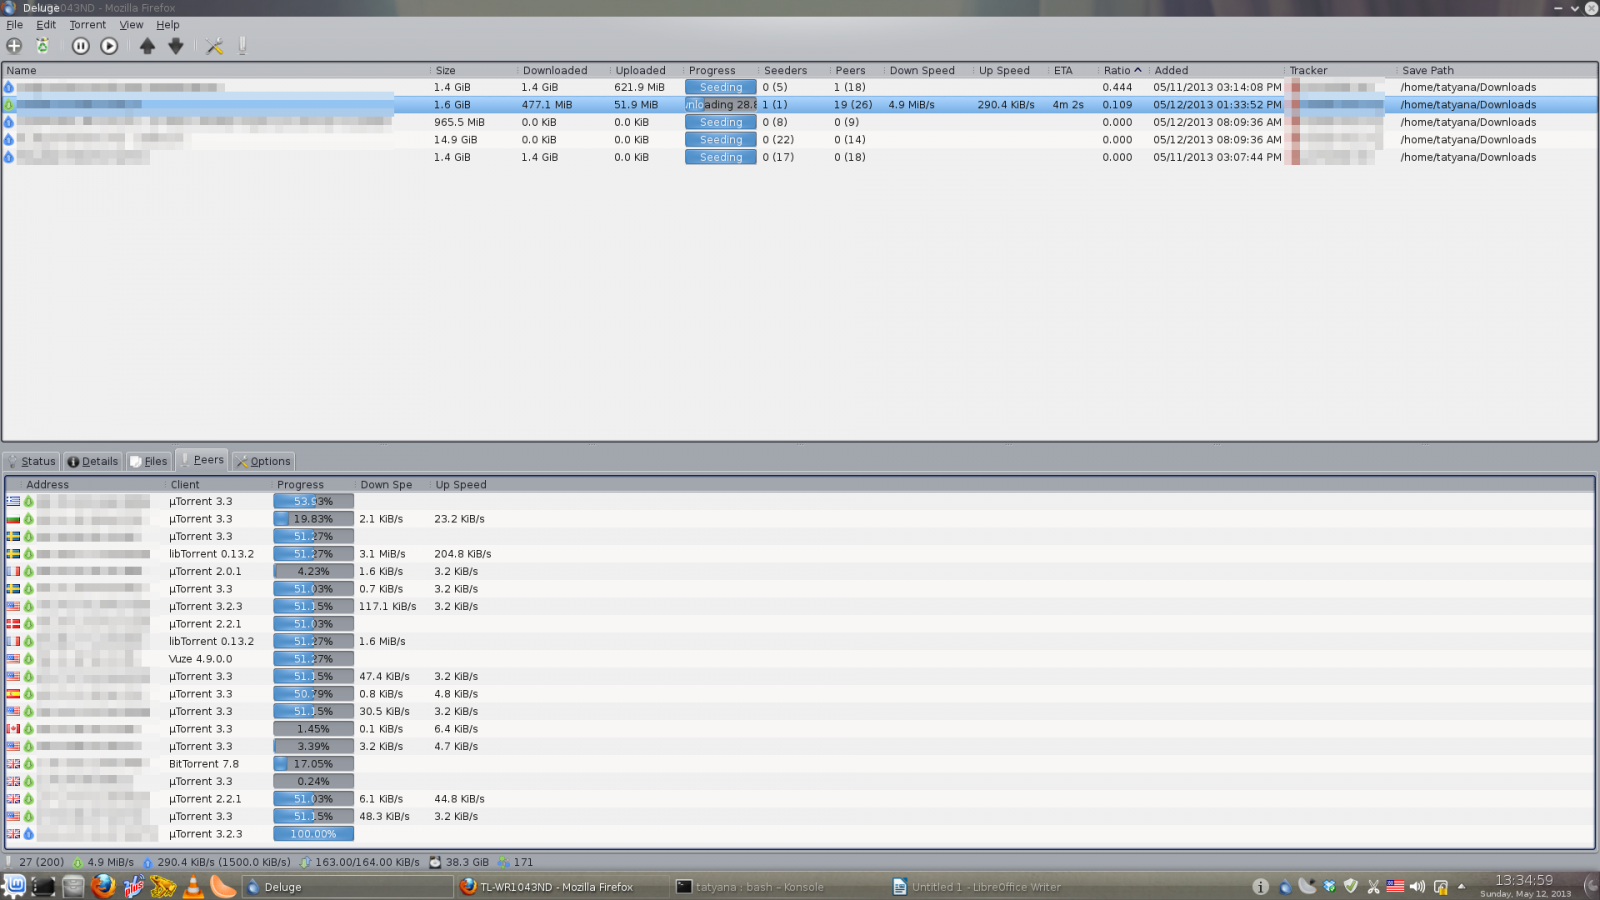Image resolution: width=1600 pixels, height=900 pixels.
Task: Click the Remove Torrent recycle bin icon
Action: coord(43,46)
